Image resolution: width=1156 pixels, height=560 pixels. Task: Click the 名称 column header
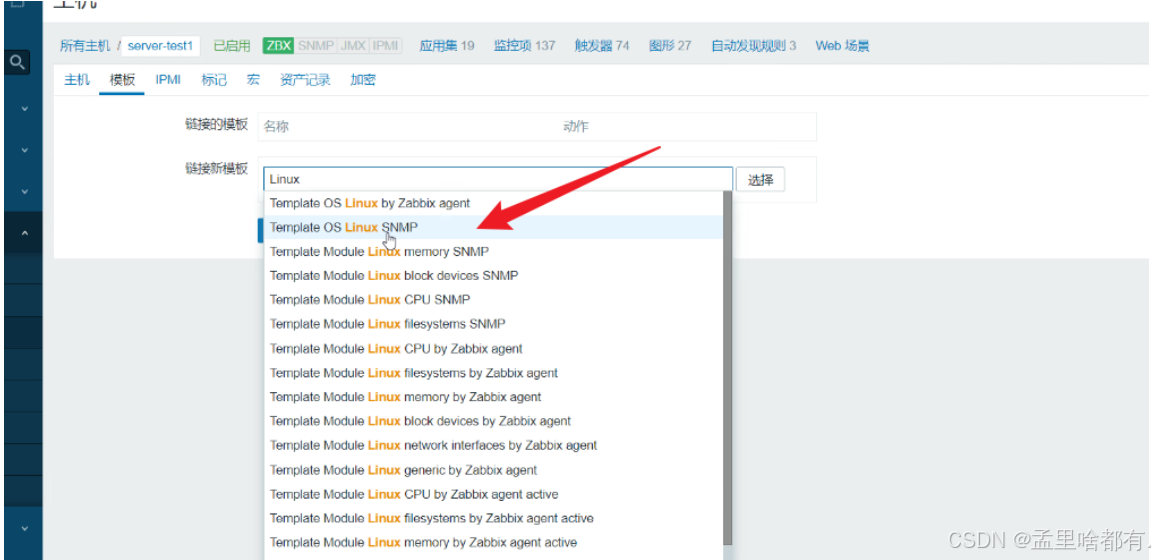pos(276,127)
